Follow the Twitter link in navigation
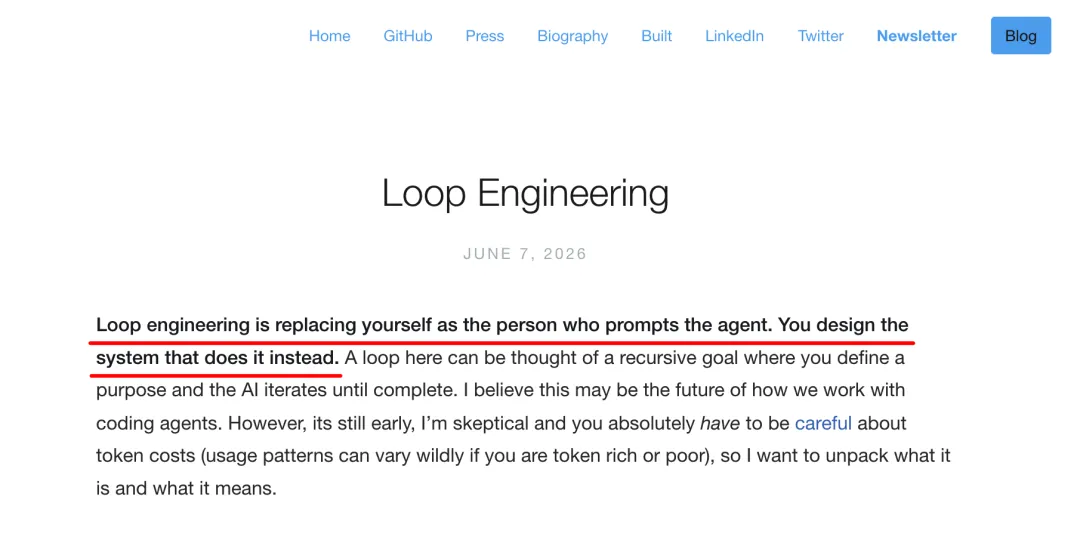The image size is (1080, 537). (x=820, y=36)
